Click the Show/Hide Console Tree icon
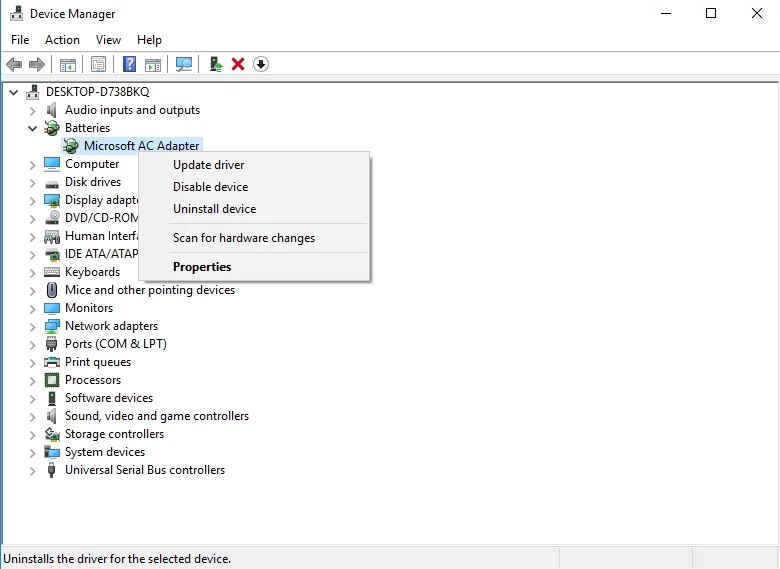 click(x=68, y=65)
